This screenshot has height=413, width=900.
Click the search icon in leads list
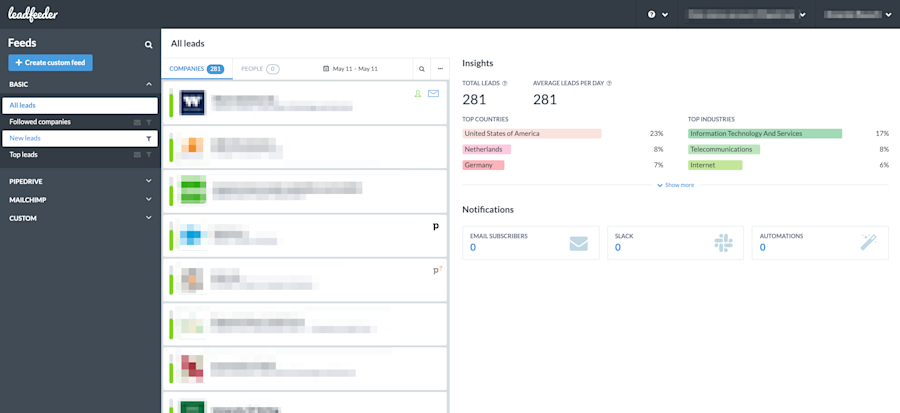tap(422, 69)
